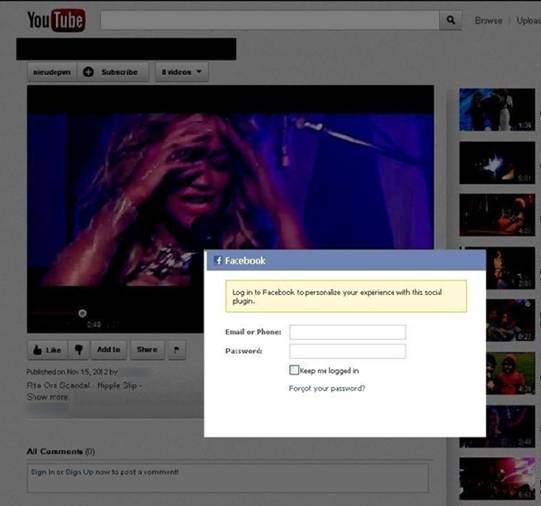The height and width of the screenshot is (506, 541).
Task: Click the video progress scrubber handle
Action: click(x=82, y=313)
